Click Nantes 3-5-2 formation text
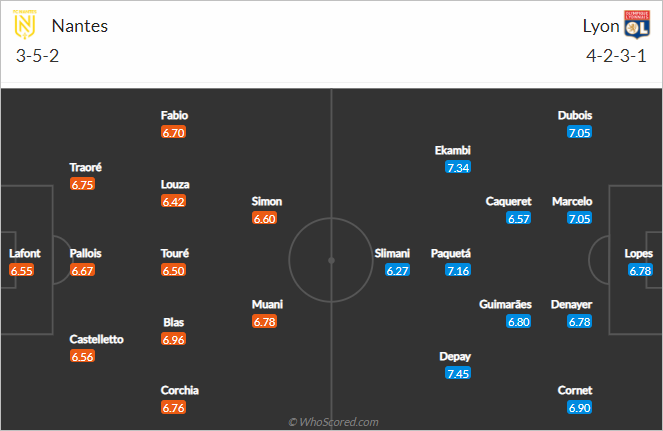This screenshot has height=431, width=663. click(37, 56)
